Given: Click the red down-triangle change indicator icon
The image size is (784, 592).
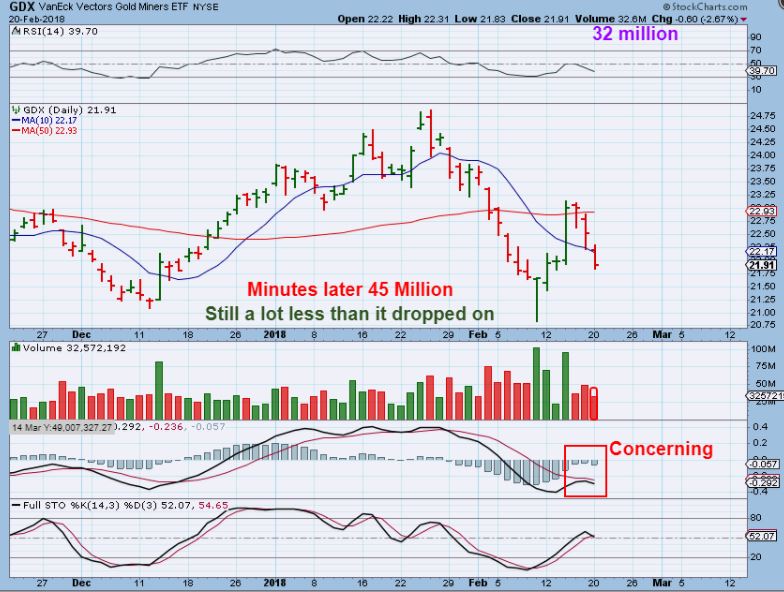Looking at the screenshot, I should pos(744,20).
